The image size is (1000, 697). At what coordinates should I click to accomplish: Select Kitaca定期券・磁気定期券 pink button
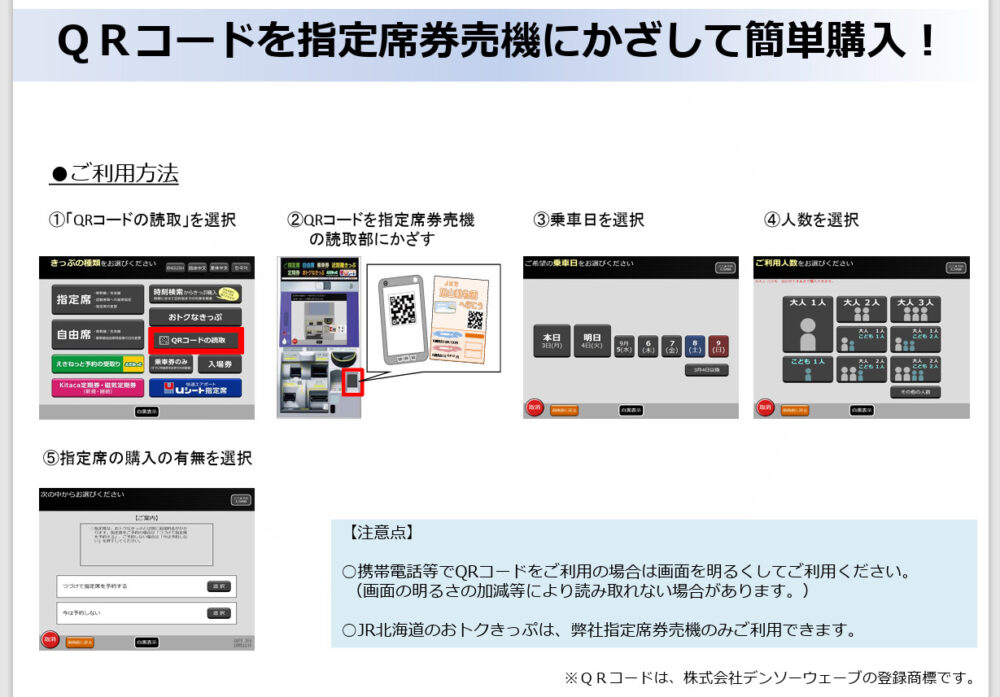(x=98, y=388)
